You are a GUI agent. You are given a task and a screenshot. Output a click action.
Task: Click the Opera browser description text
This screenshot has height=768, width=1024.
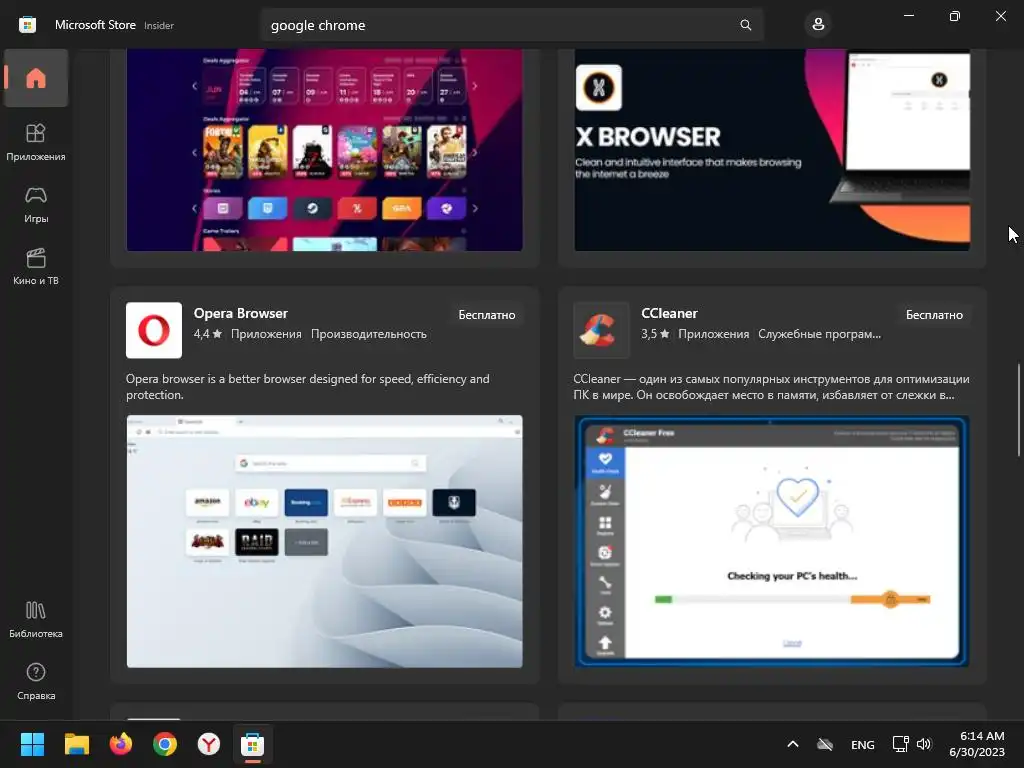(308, 387)
